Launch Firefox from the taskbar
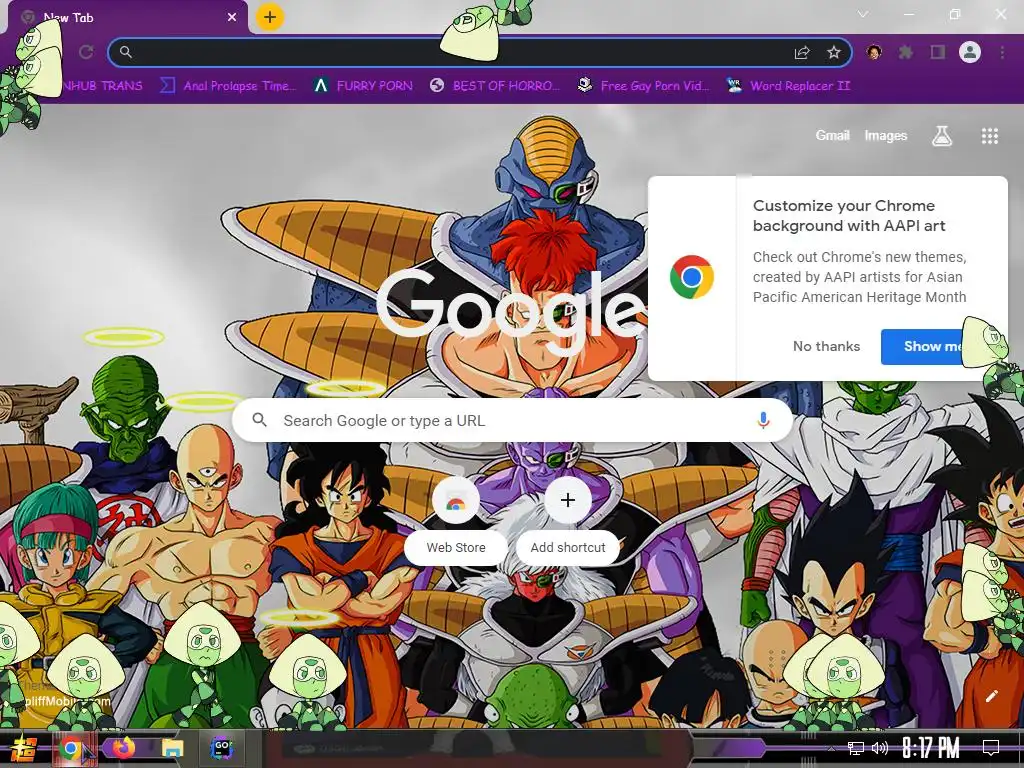1024x768 pixels. pyautogui.click(x=123, y=748)
